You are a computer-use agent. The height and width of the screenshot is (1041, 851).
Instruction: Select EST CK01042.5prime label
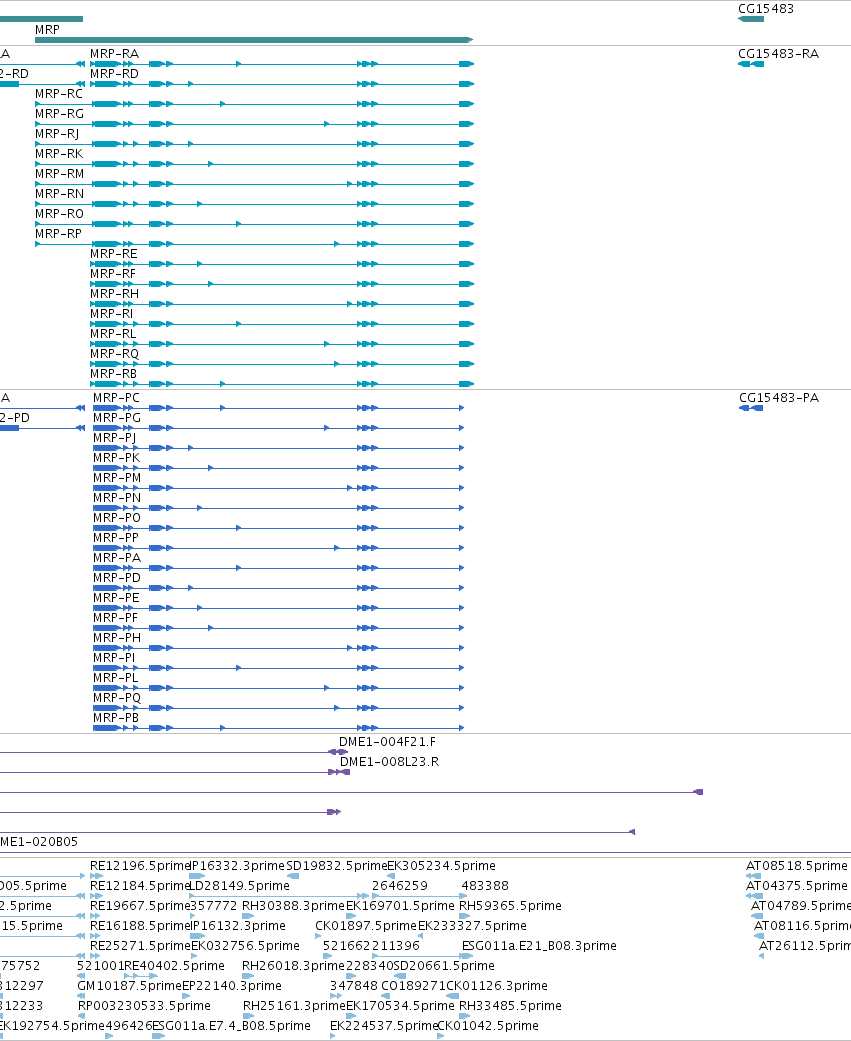point(488,1025)
